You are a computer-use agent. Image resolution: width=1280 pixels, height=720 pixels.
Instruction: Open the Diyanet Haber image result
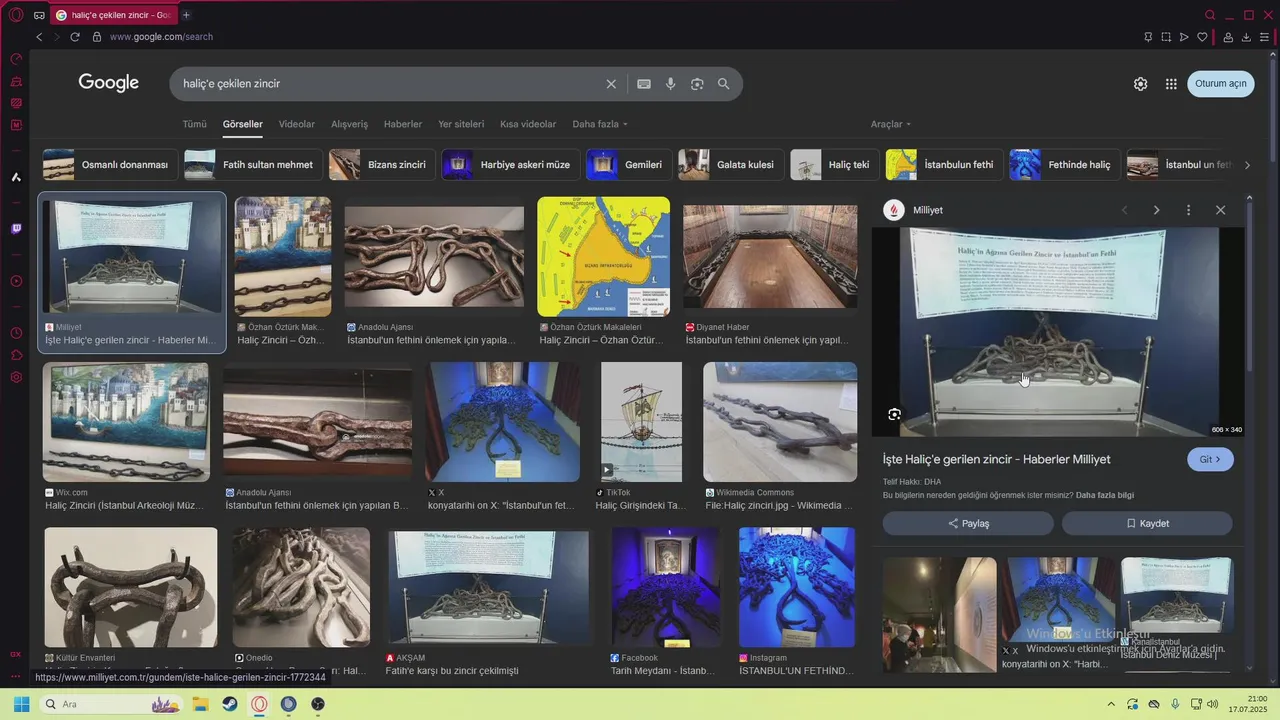(x=770, y=257)
